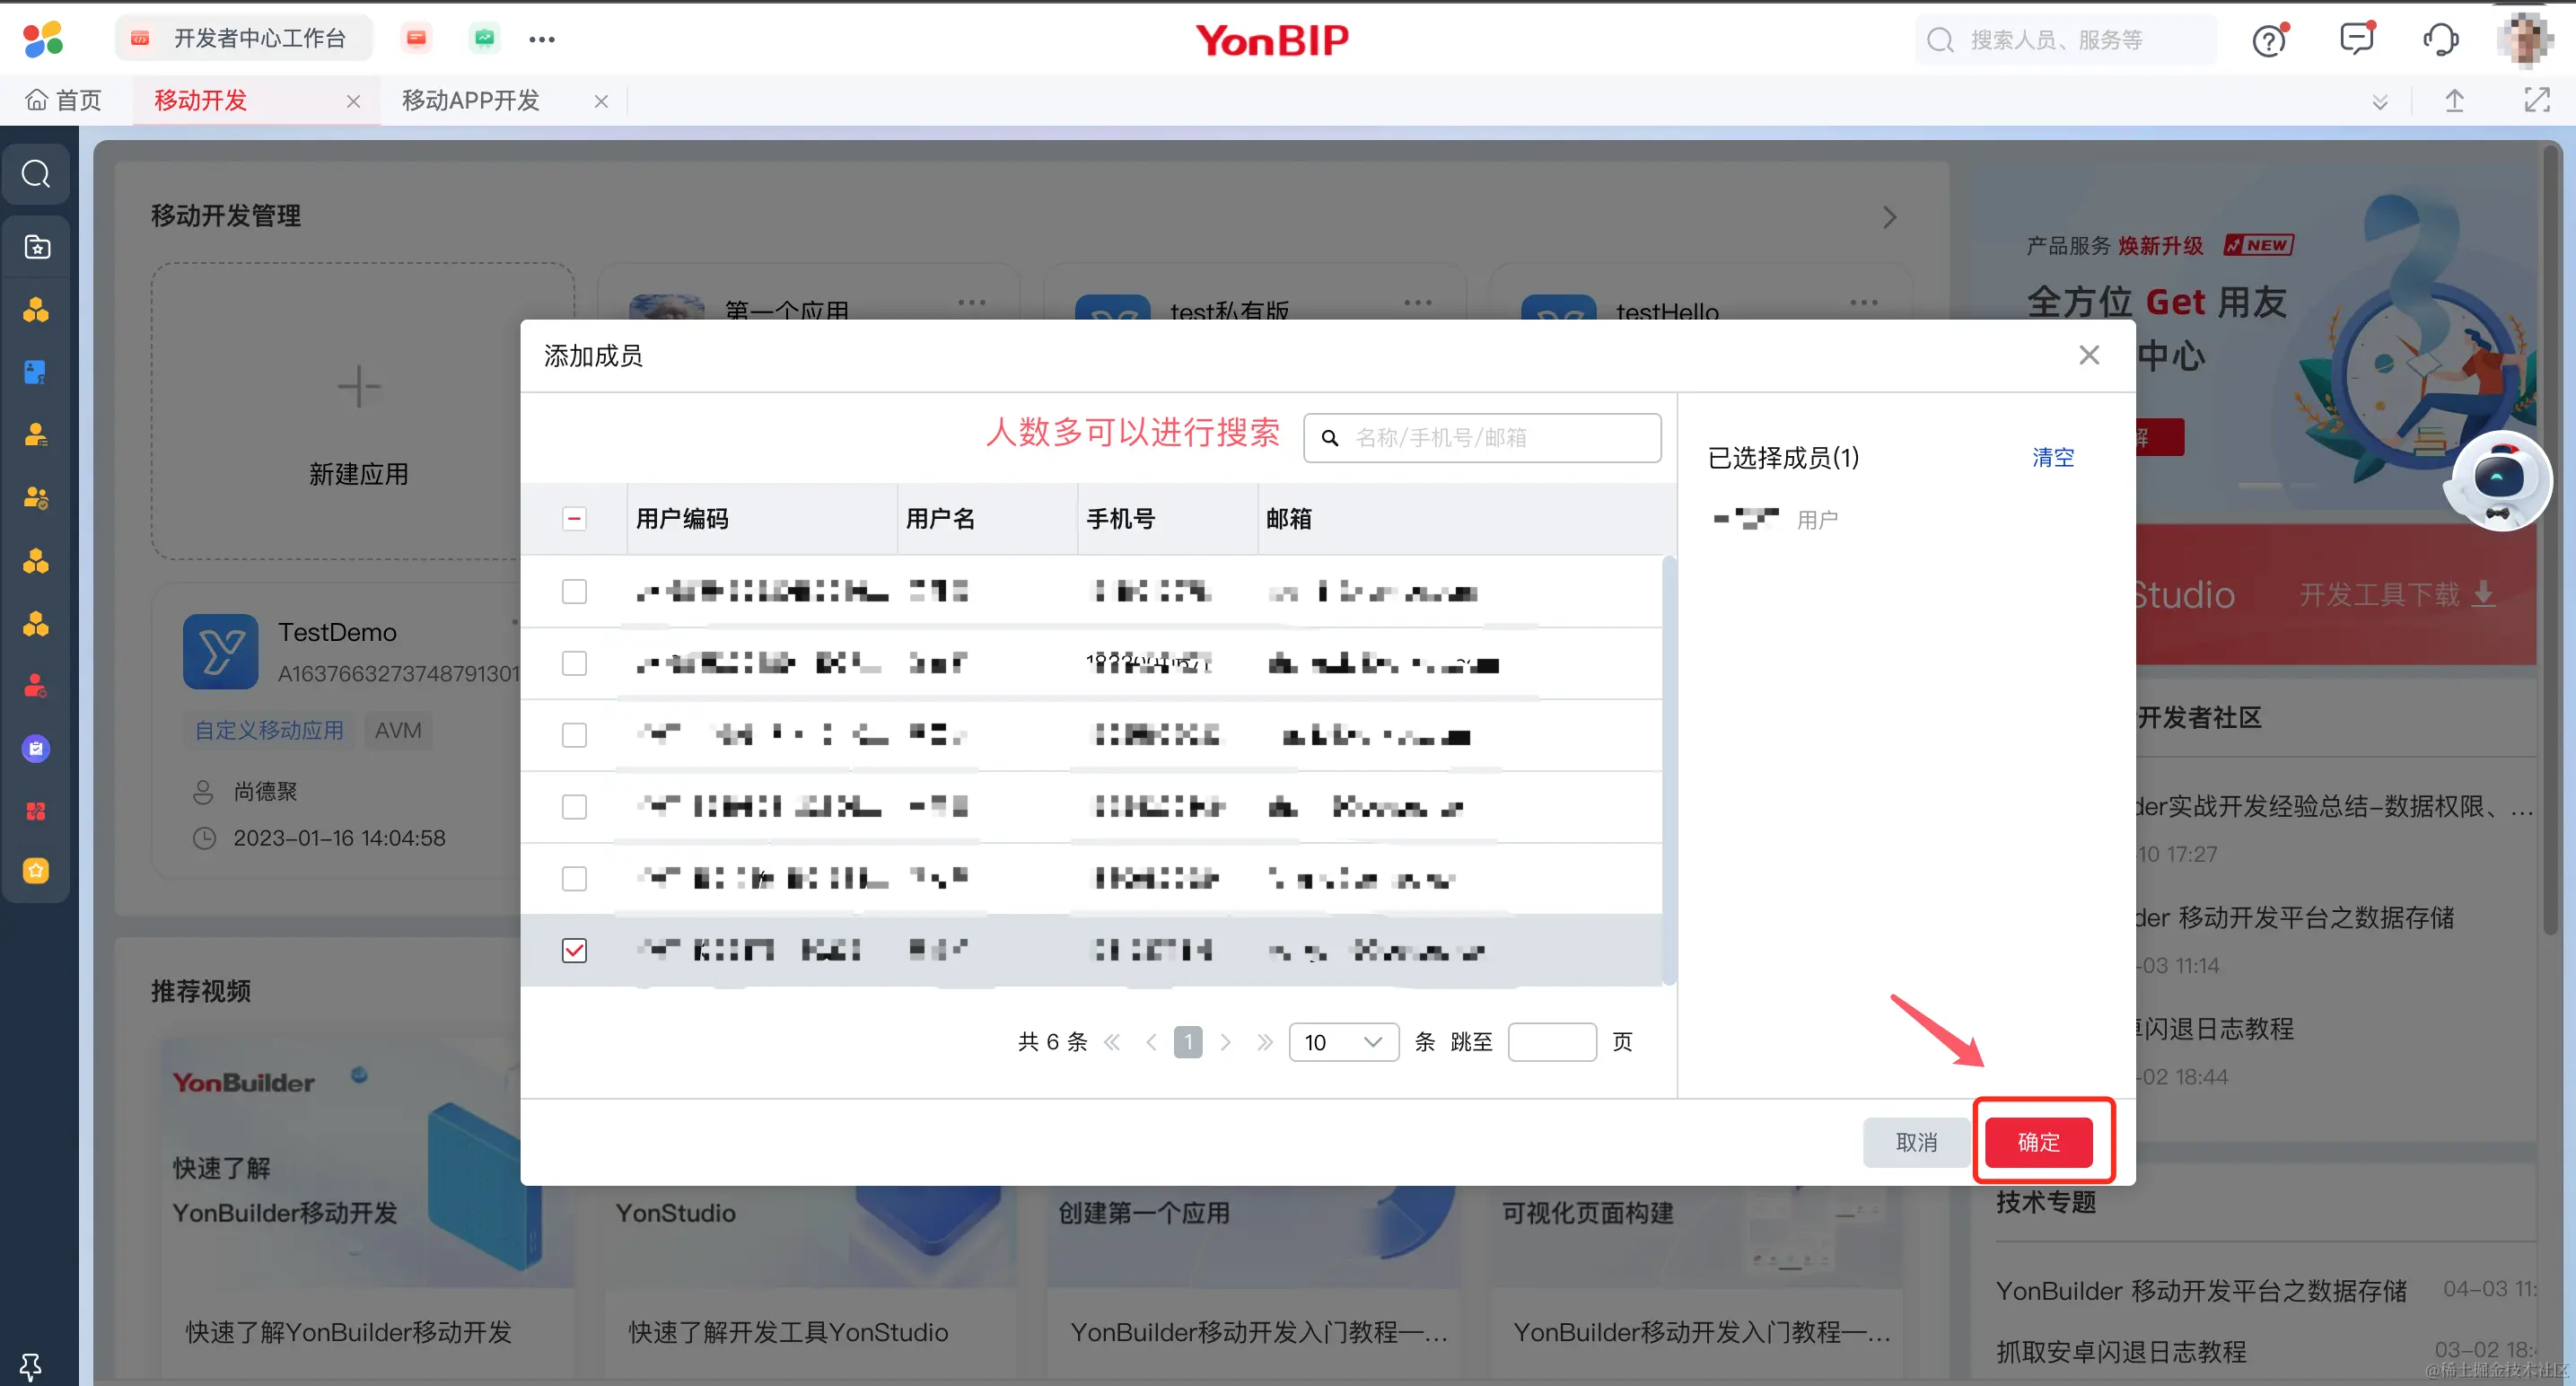This screenshot has width=2576, height=1386.
Task: Check the second member row checkbox
Action: (x=574, y=663)
